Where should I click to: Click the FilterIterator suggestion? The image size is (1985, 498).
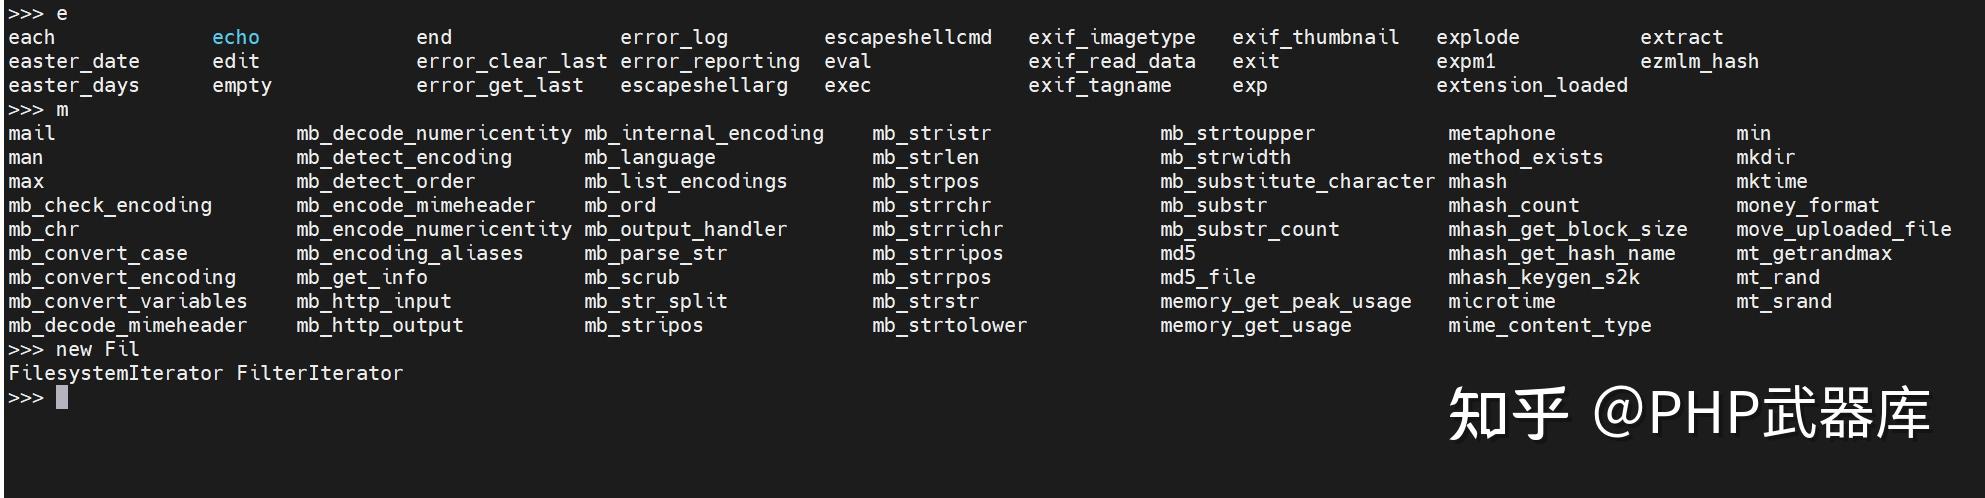pyautogui.click(x=319, y=374)
